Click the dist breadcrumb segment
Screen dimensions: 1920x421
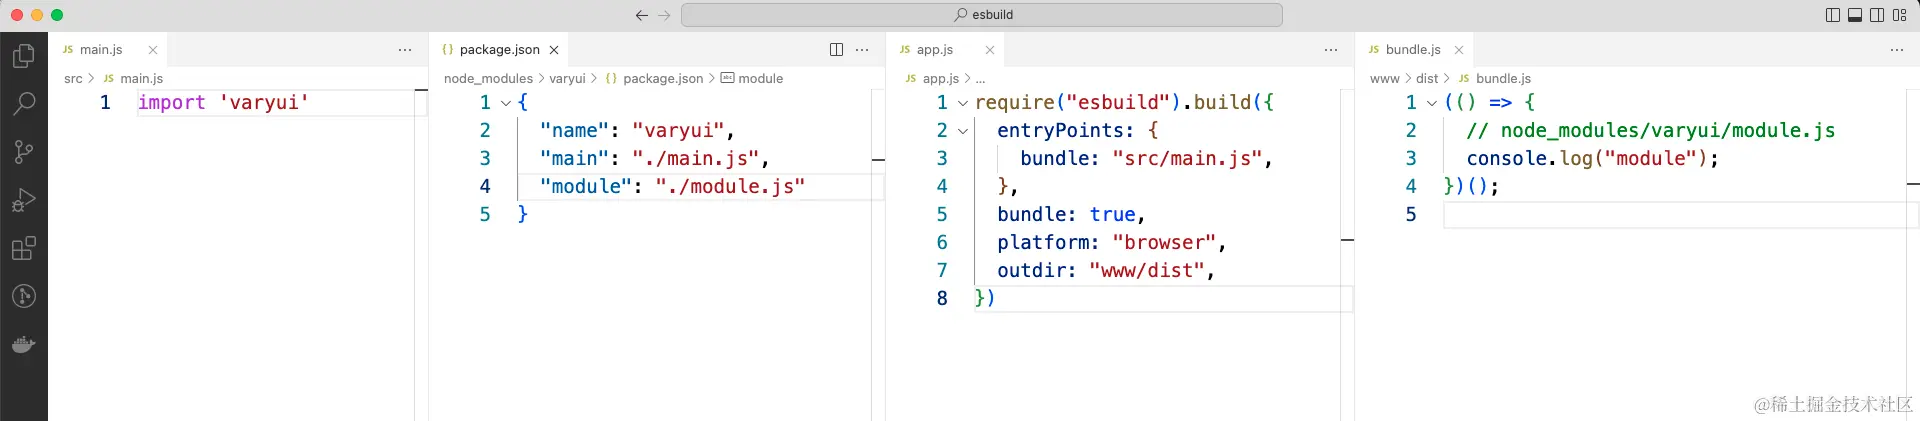tap(1427, 78)
